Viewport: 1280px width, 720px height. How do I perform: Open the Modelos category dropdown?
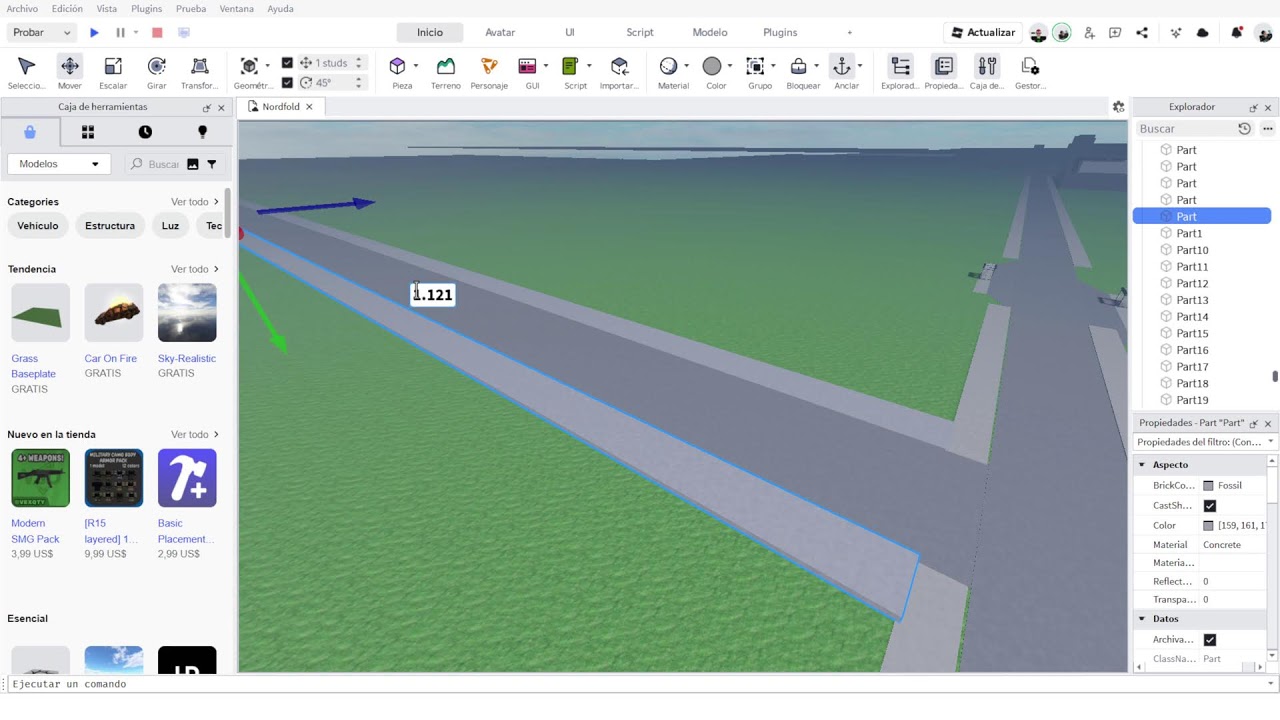60,164
